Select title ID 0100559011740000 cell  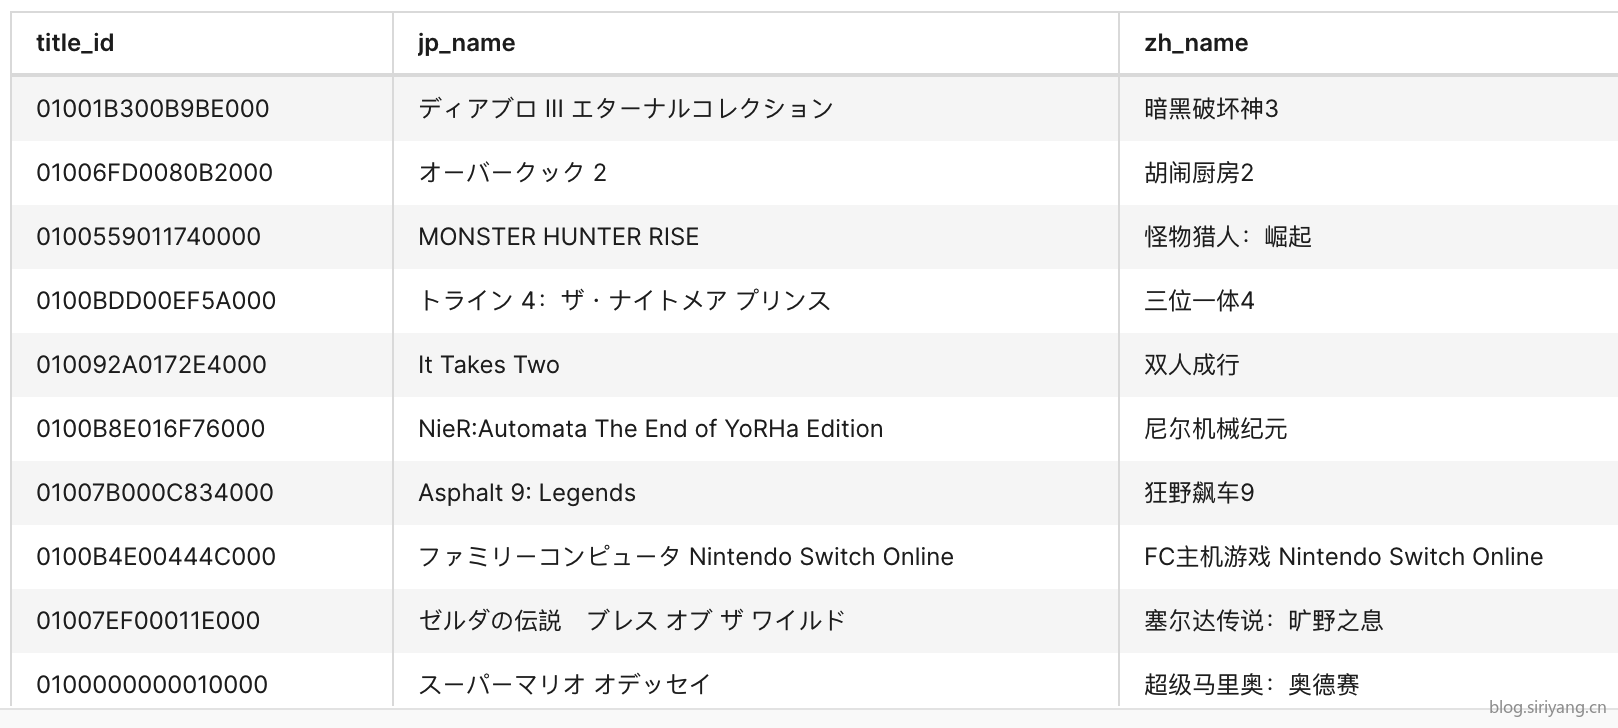pos(202,237)
